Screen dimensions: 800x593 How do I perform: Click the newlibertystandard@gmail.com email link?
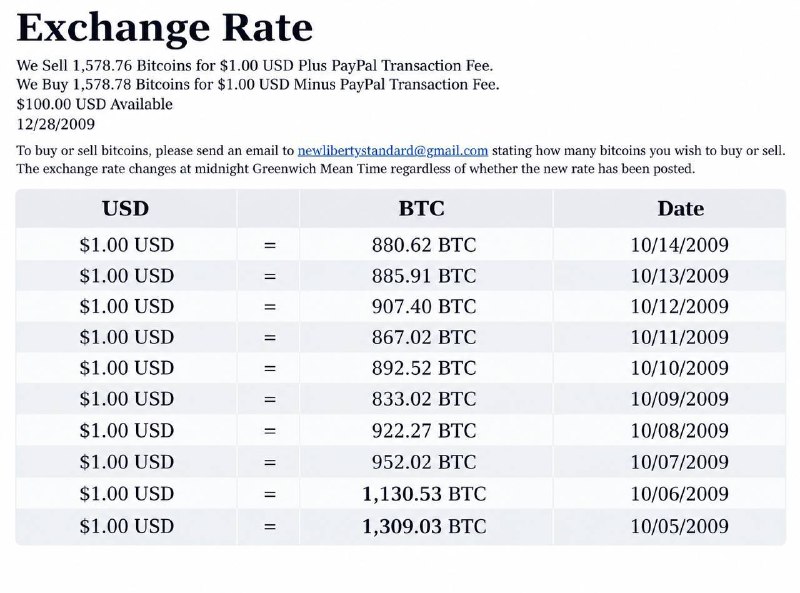coord(392,151)
